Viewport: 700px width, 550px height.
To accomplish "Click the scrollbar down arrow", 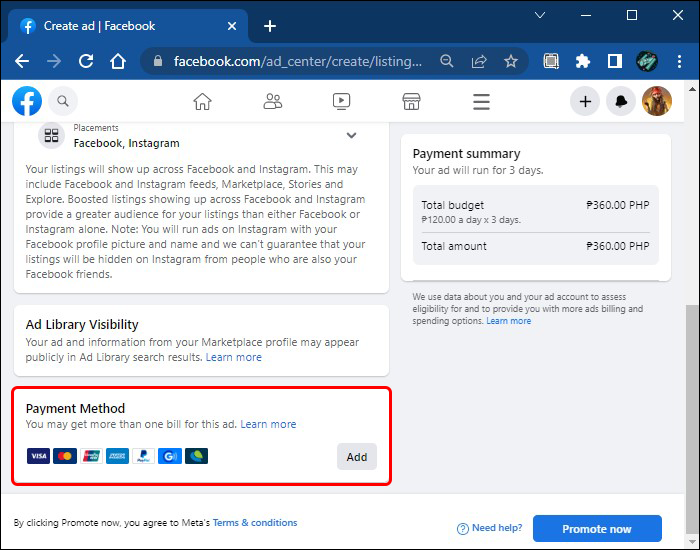I will (x=692, y=540).
